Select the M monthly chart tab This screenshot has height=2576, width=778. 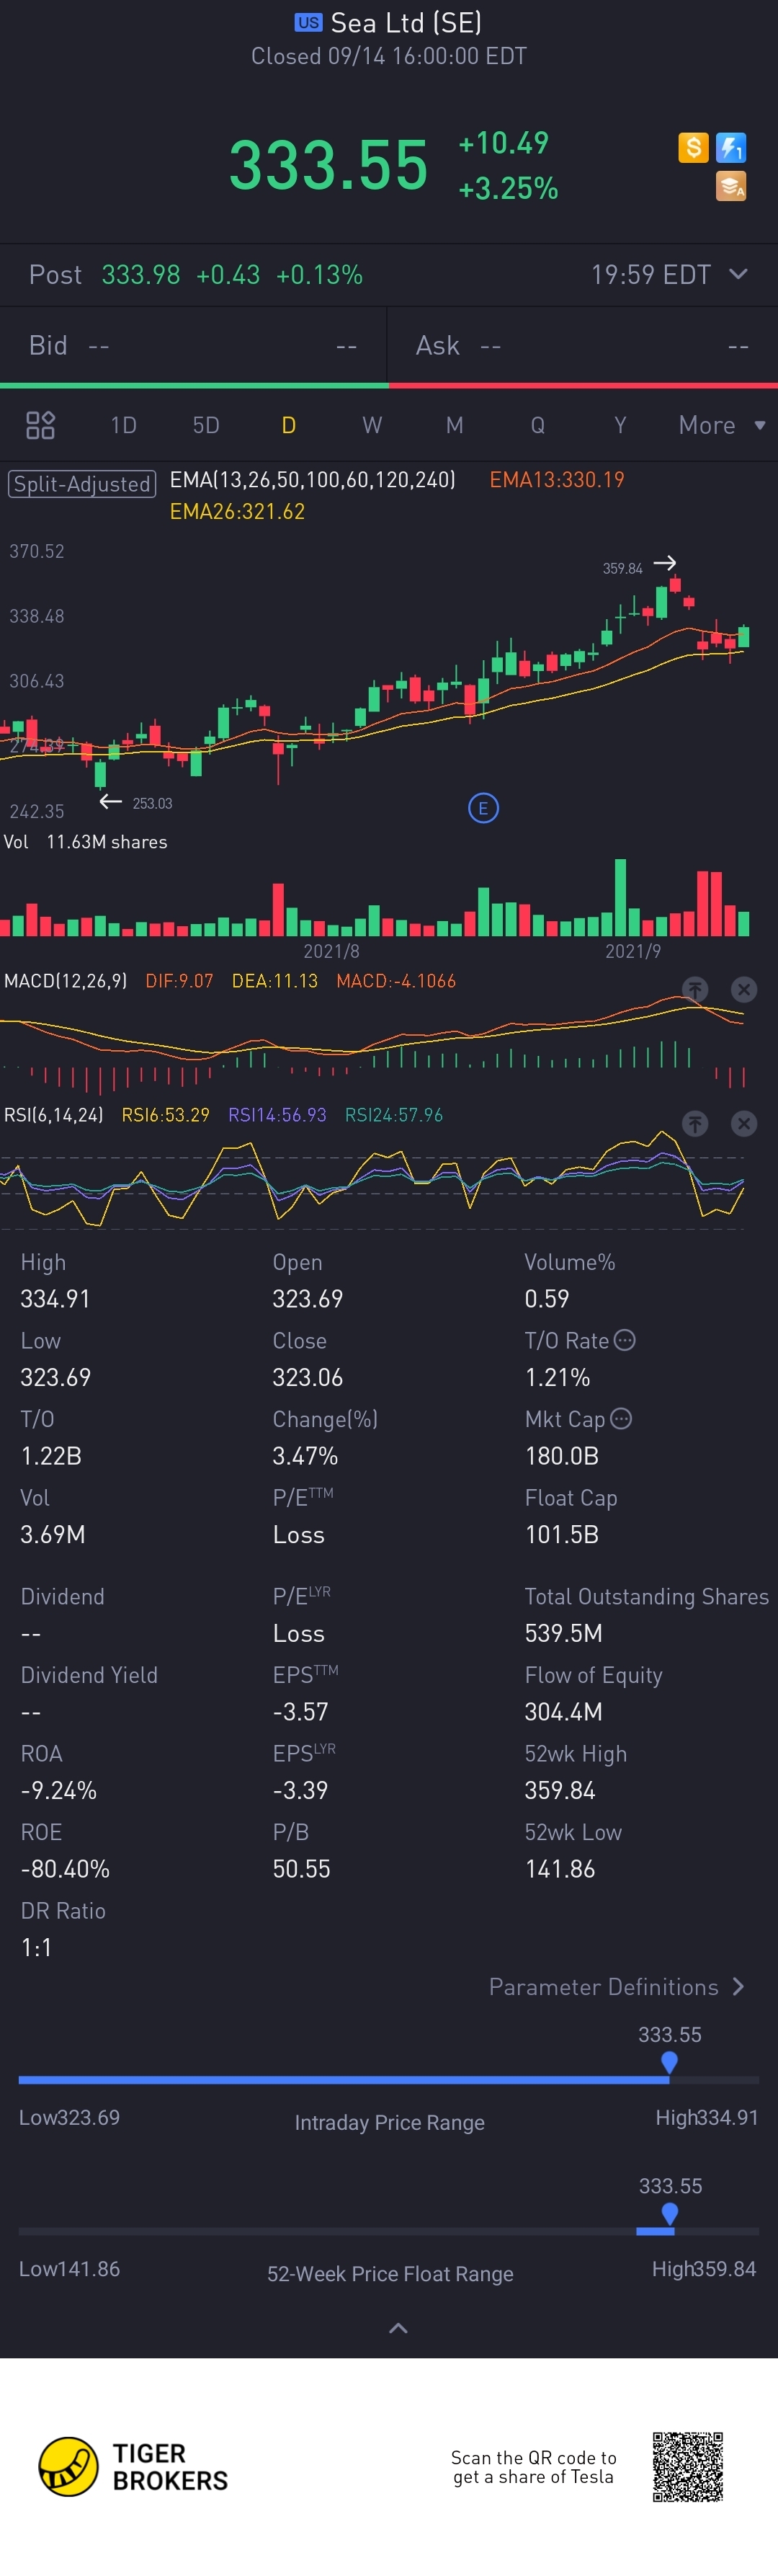tap(454, 425)
